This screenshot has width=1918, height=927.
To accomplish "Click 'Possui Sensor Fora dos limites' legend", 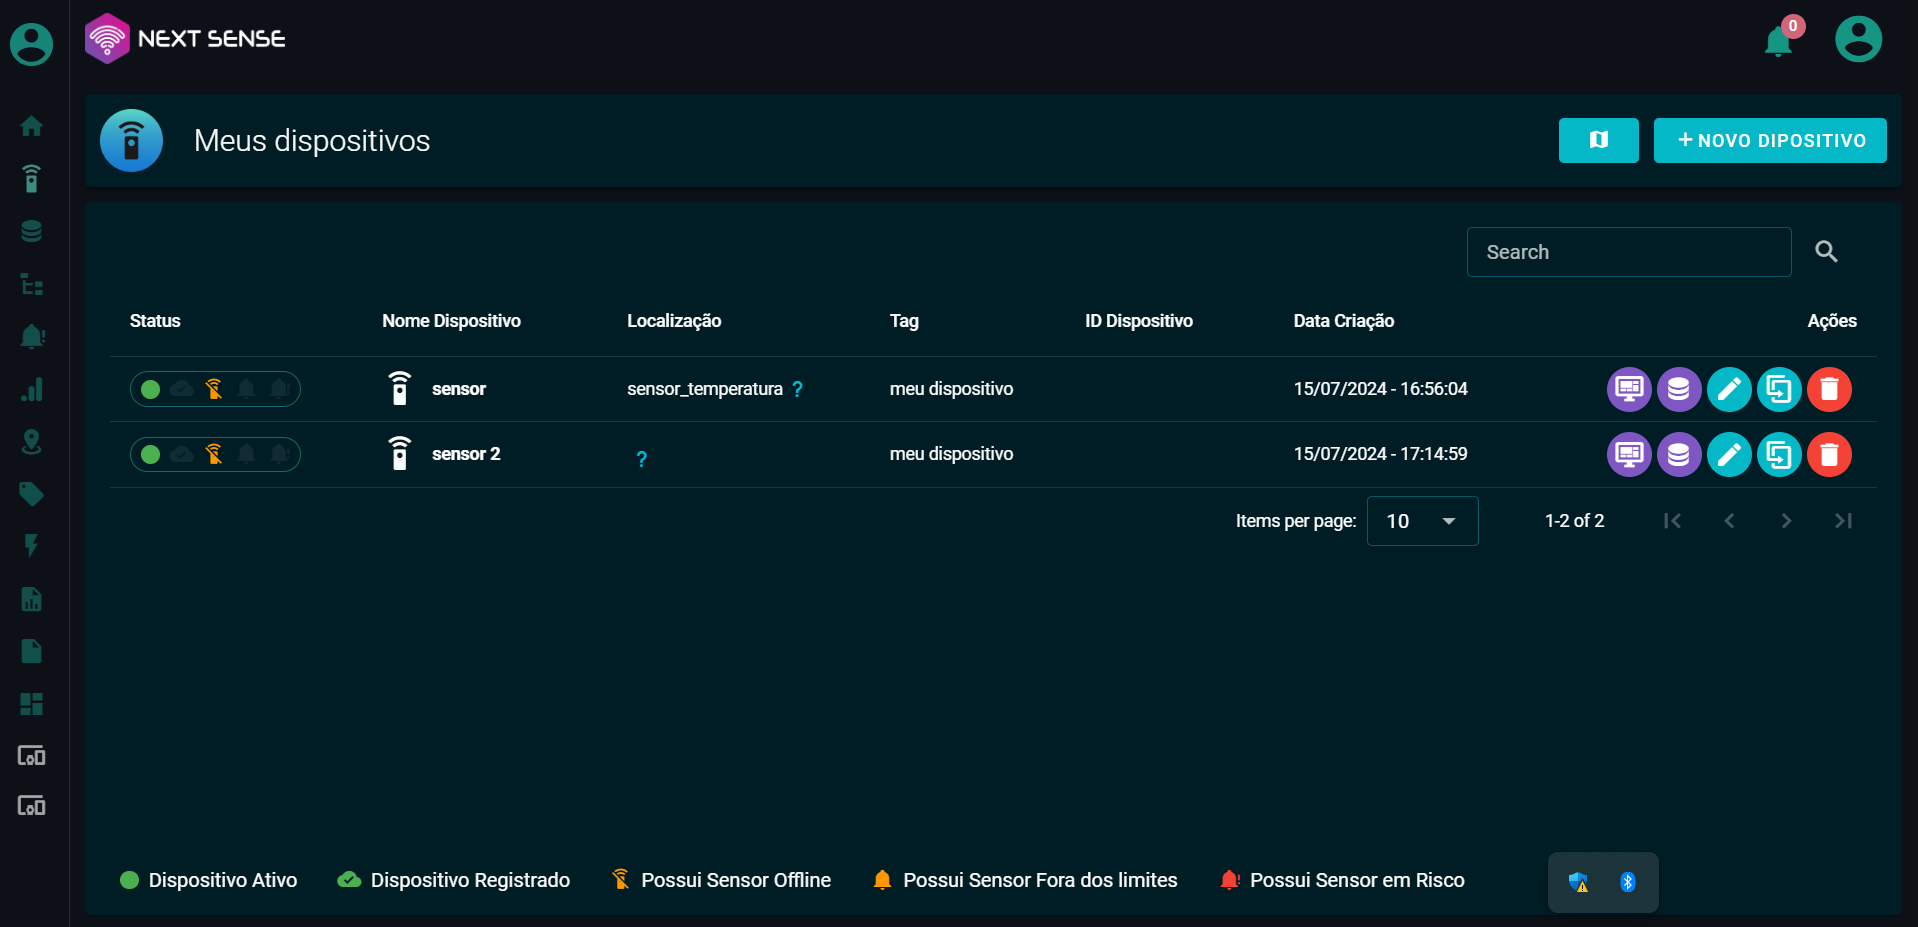I will (1025, 880).
